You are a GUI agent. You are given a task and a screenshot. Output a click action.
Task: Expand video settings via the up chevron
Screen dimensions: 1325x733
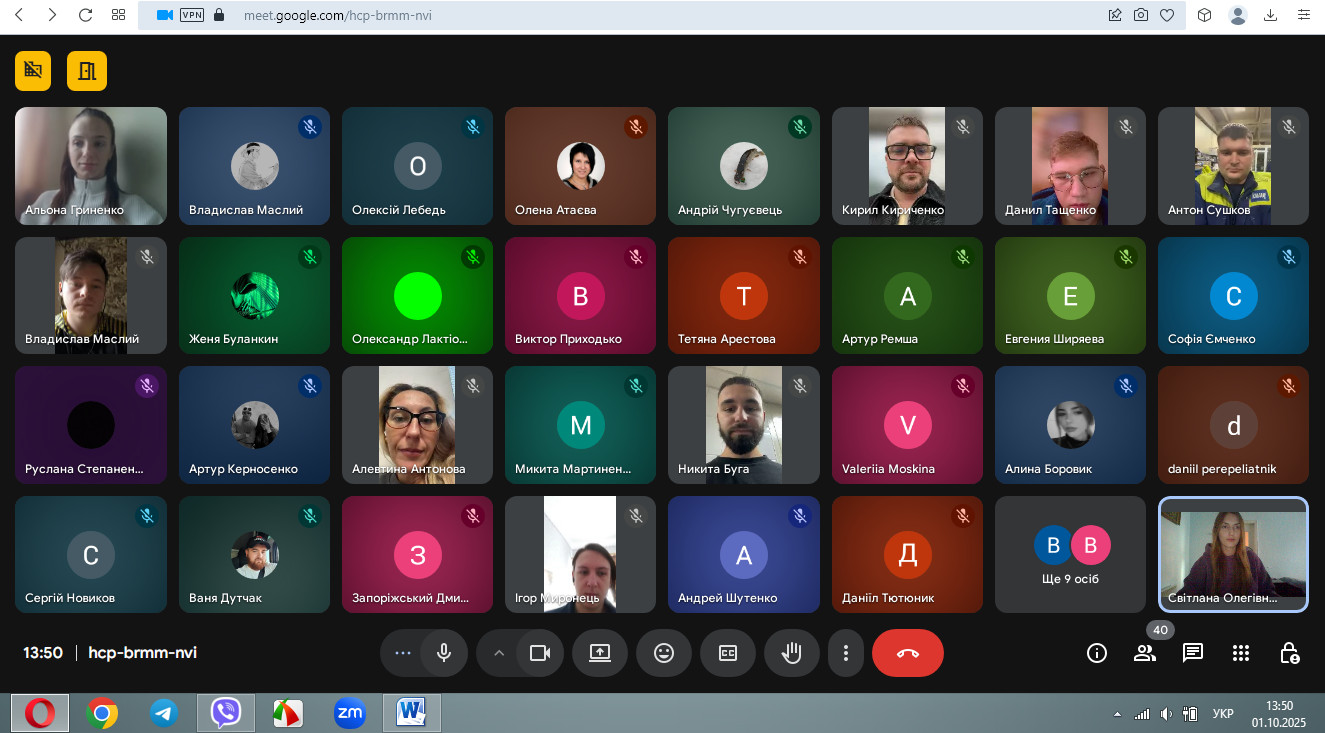click(x=498, y=653)
